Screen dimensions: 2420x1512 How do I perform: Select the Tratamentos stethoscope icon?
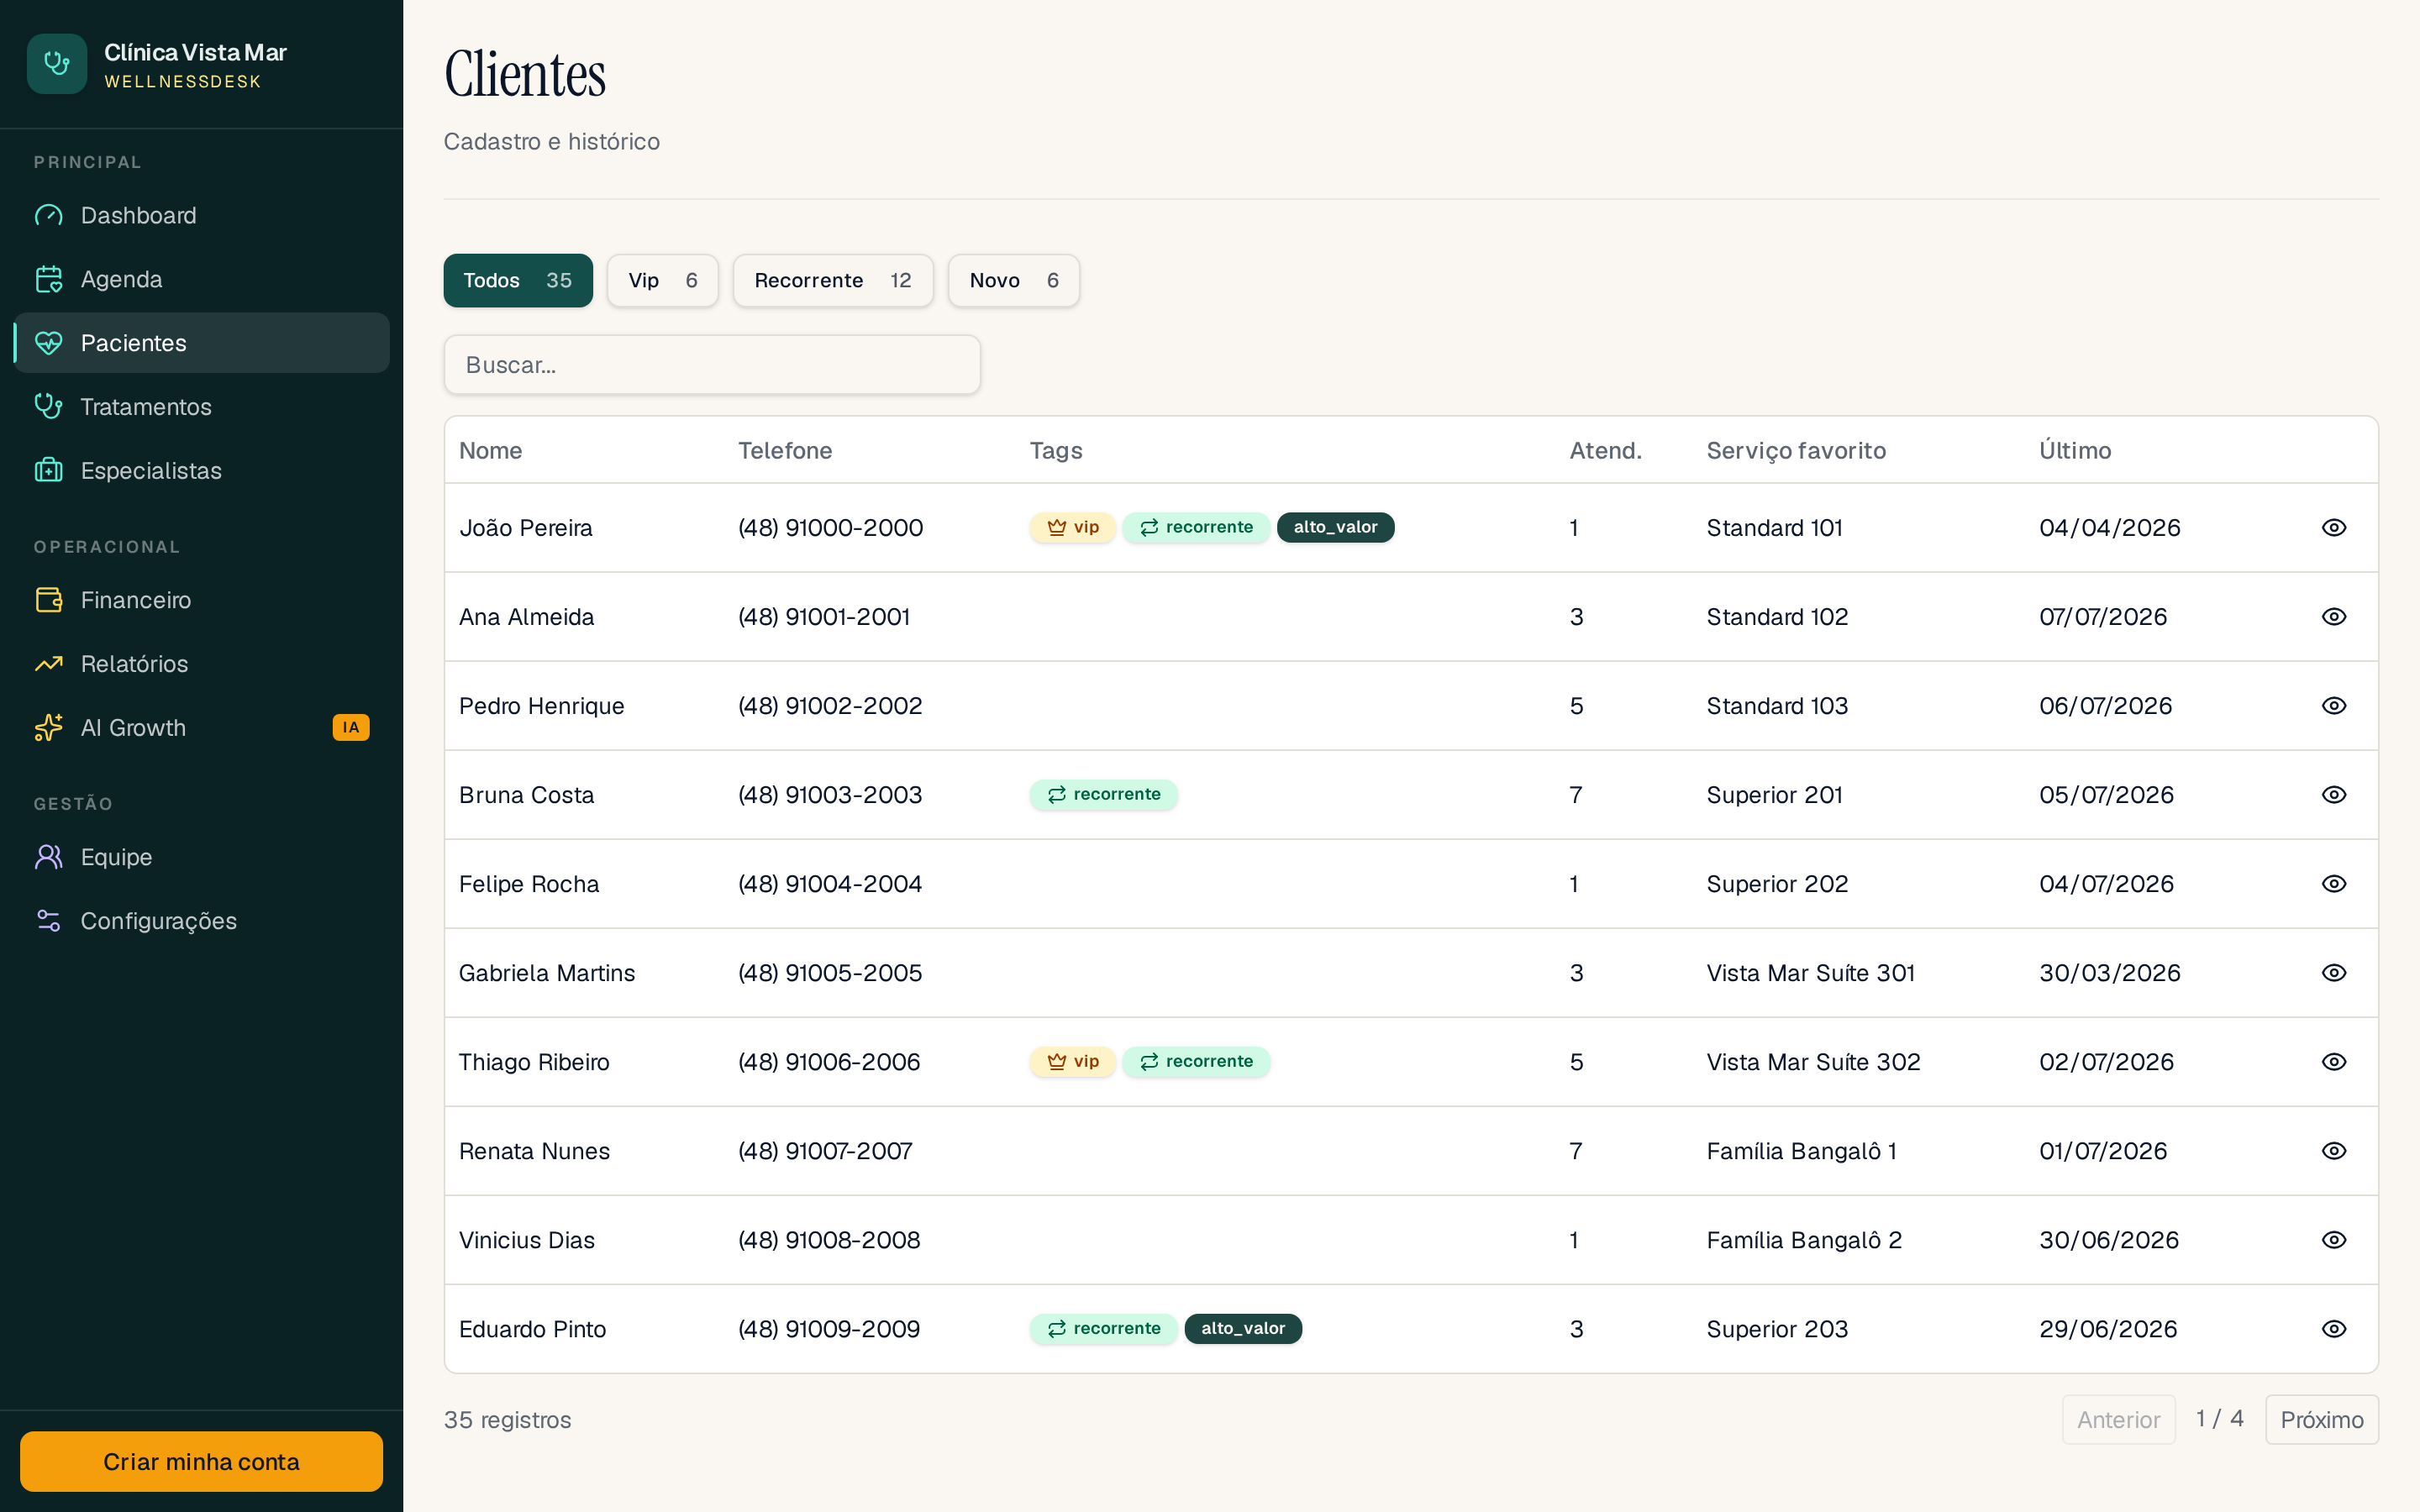pos(48,407)
